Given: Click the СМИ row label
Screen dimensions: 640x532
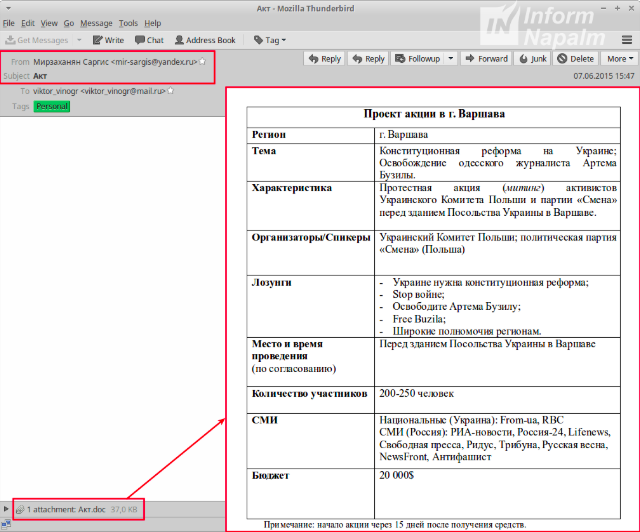Looking at the screenshot, I should [264, 420].
